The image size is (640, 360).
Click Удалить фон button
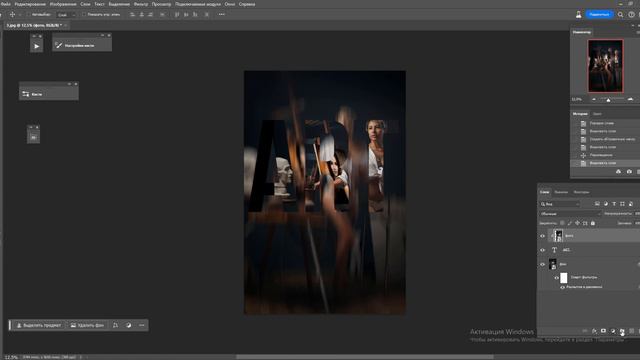(87, 325)
